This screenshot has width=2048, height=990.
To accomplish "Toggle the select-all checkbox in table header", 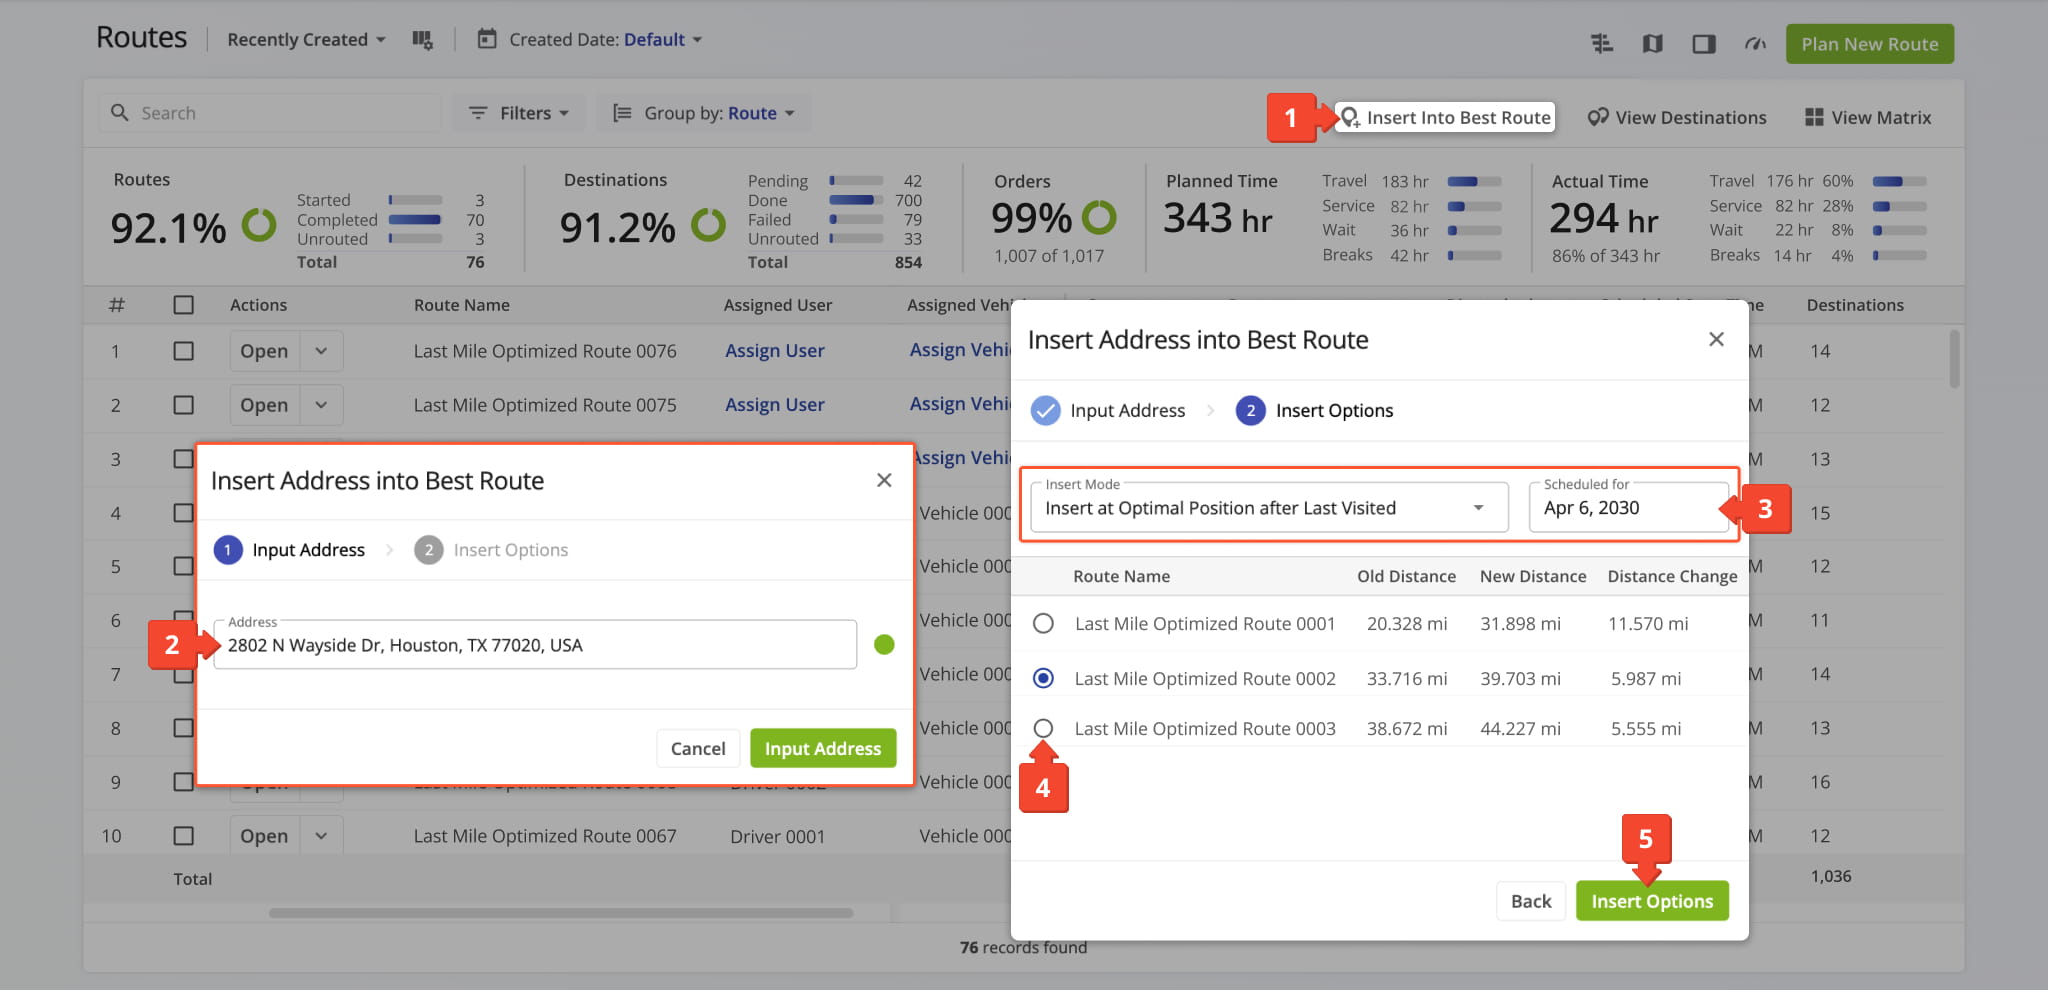I will (x=183, y=305).
